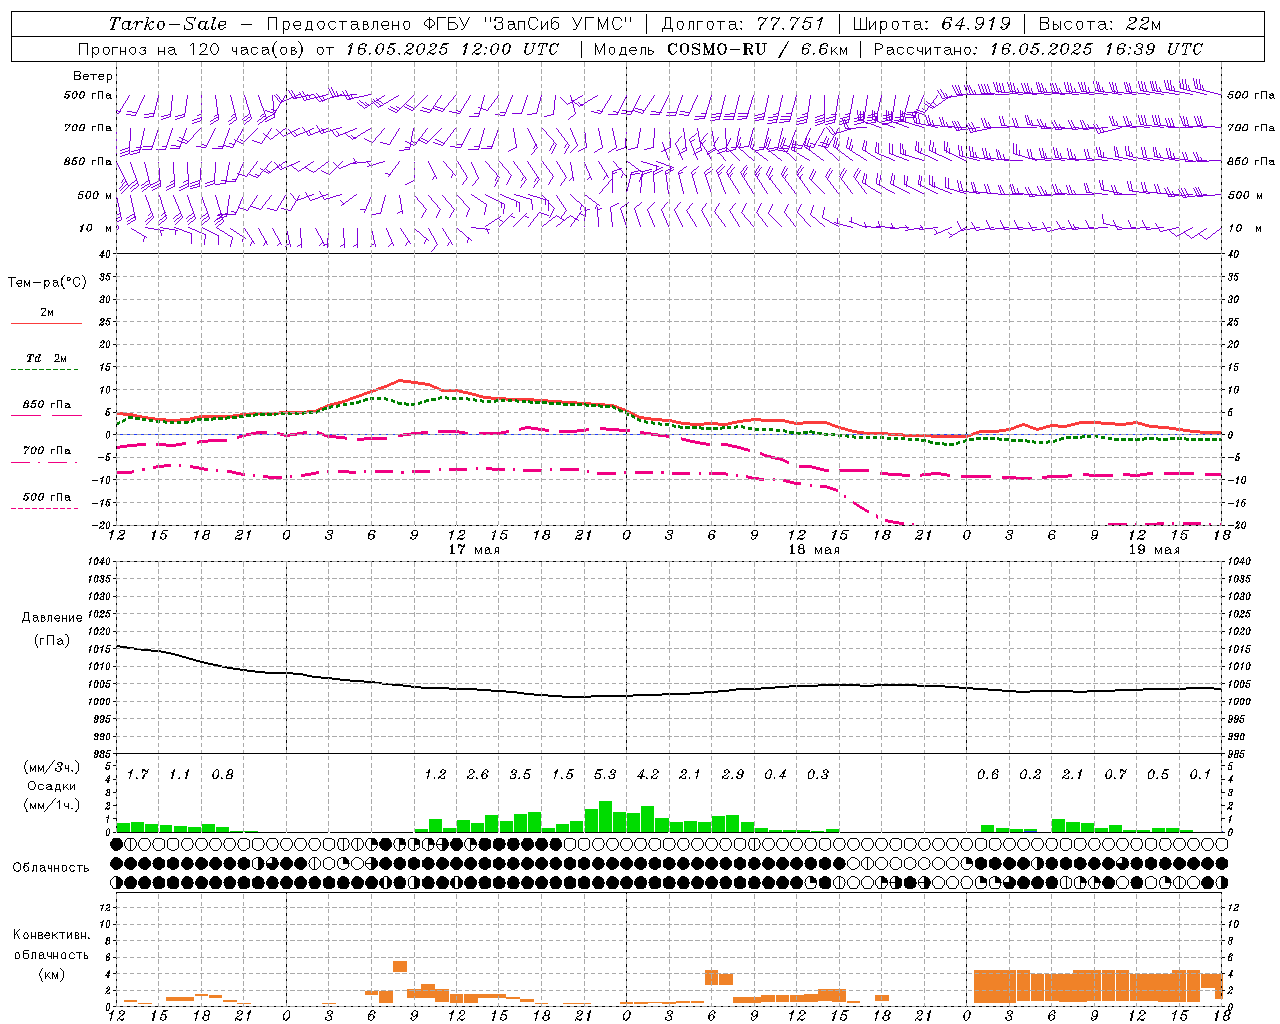Select the "(мм/1ч.)" precipitation unit label

[x=53, y=804]
